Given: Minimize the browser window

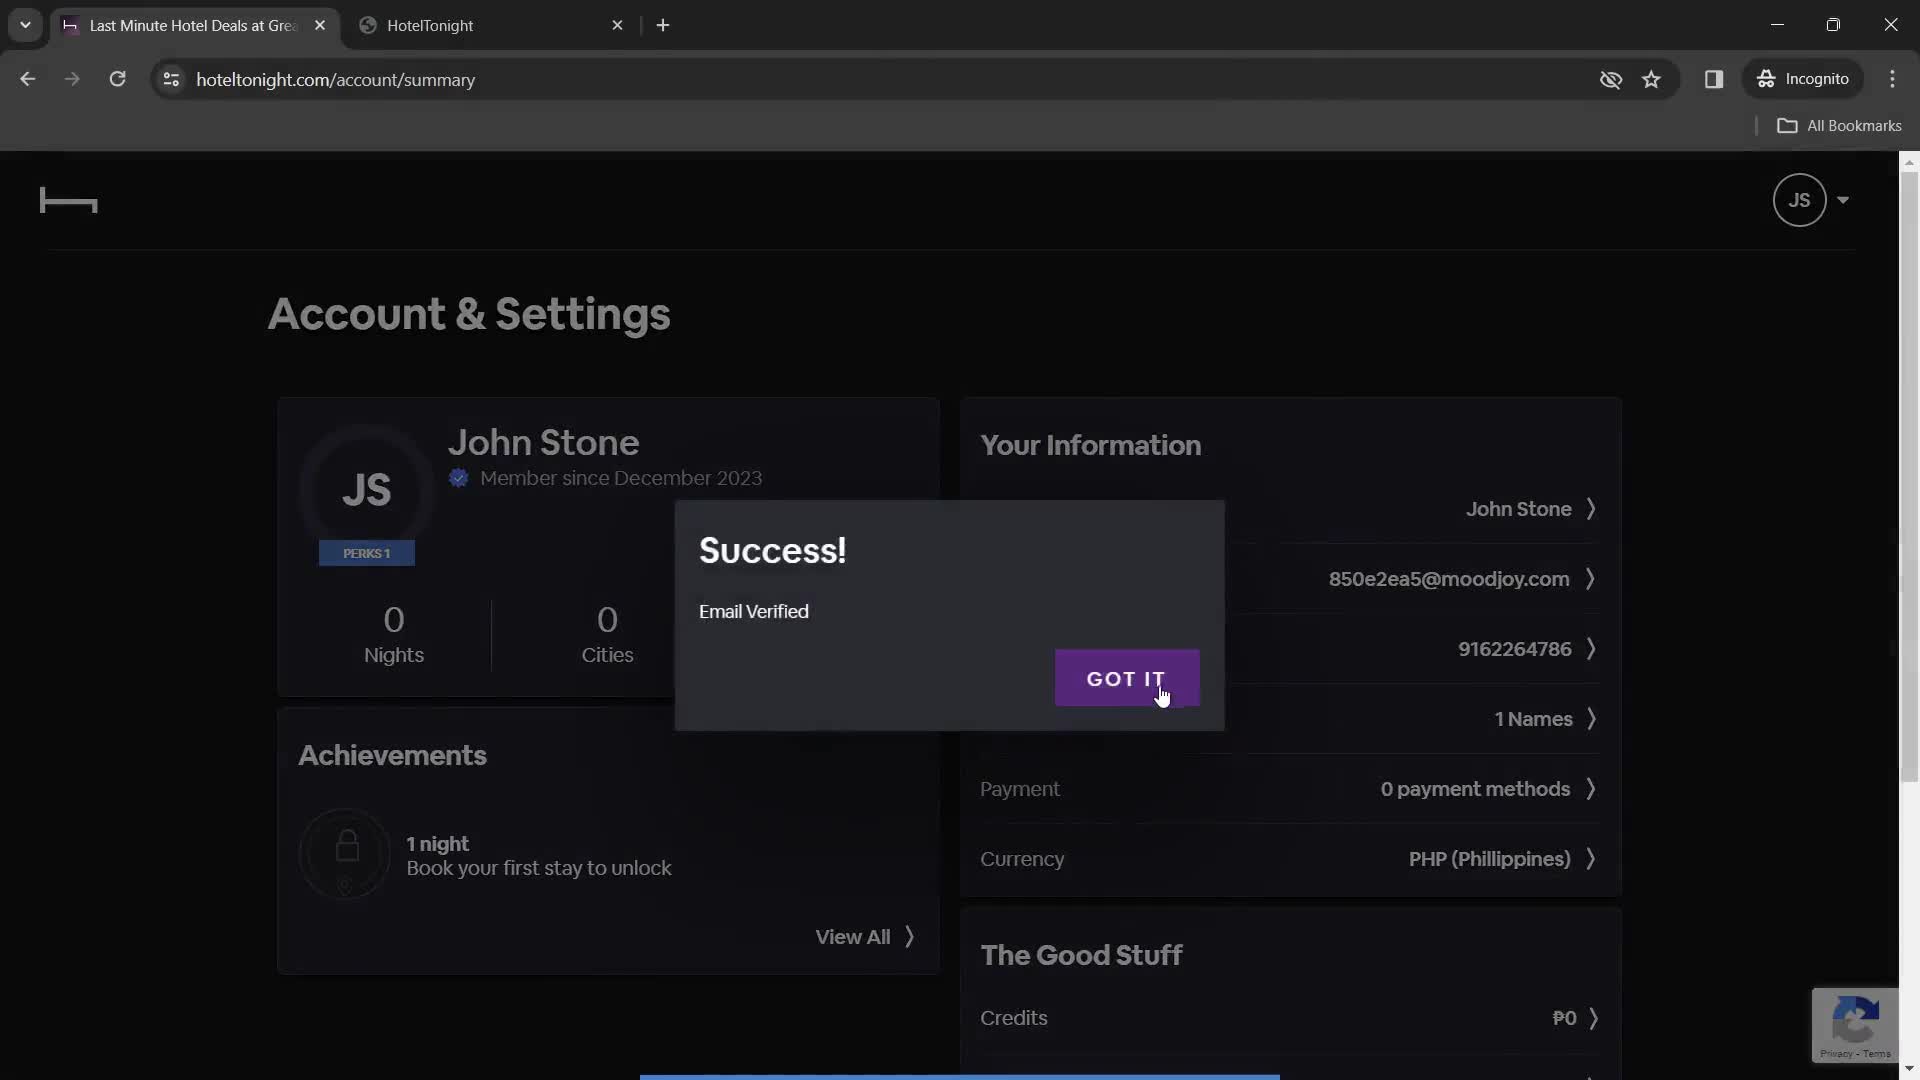Looking at the screenshot, I should [x=1777, y=25].
